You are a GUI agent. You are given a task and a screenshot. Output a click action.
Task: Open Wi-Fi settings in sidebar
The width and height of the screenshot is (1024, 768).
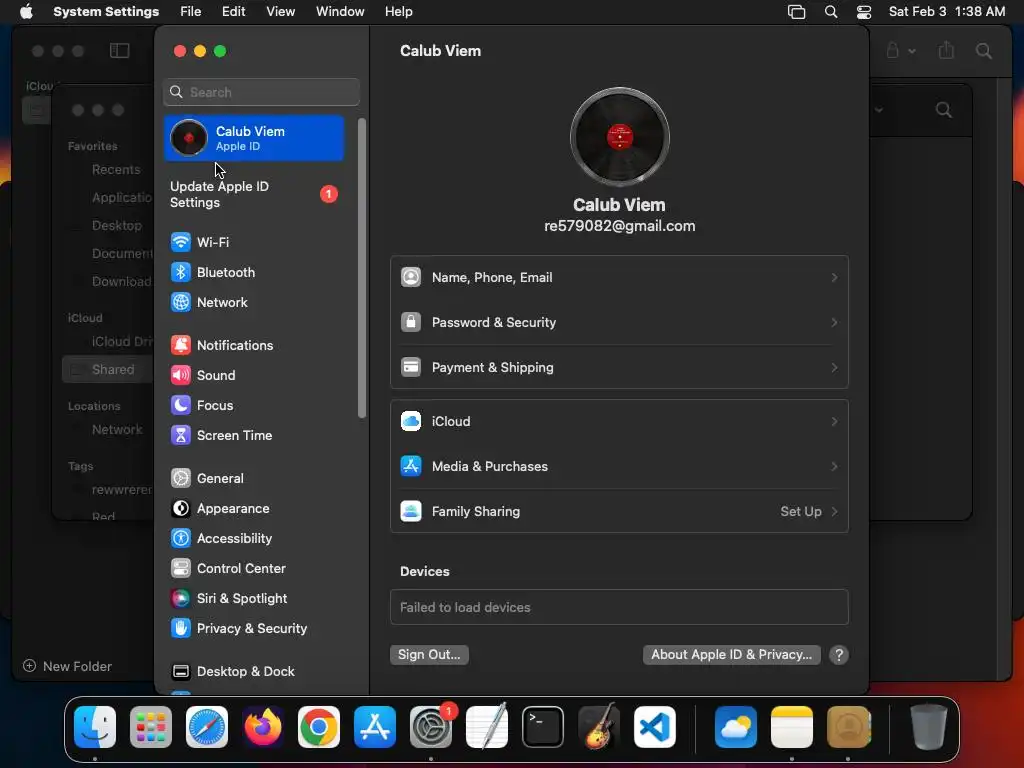pos(253,242)
